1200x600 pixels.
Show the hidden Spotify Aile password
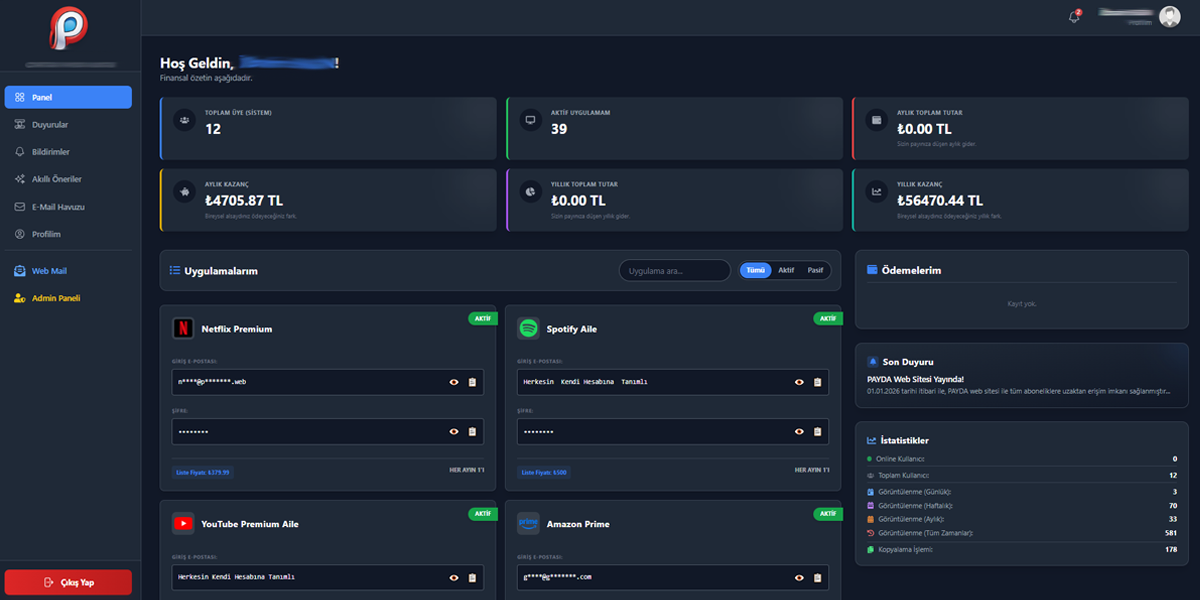point(799,431)
